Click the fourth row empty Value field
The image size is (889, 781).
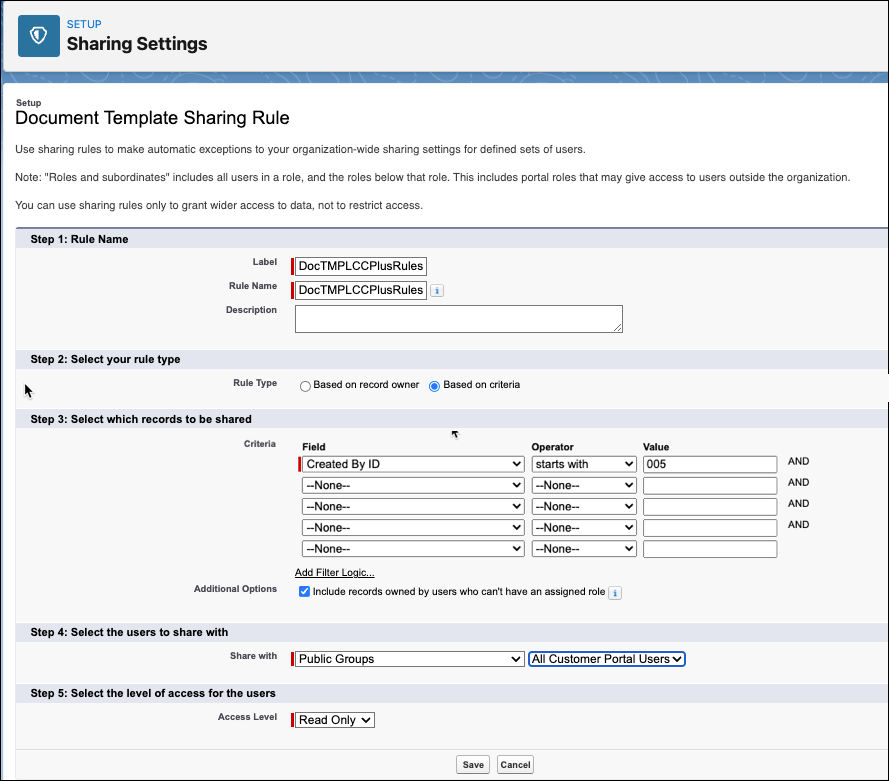(710, 528)
